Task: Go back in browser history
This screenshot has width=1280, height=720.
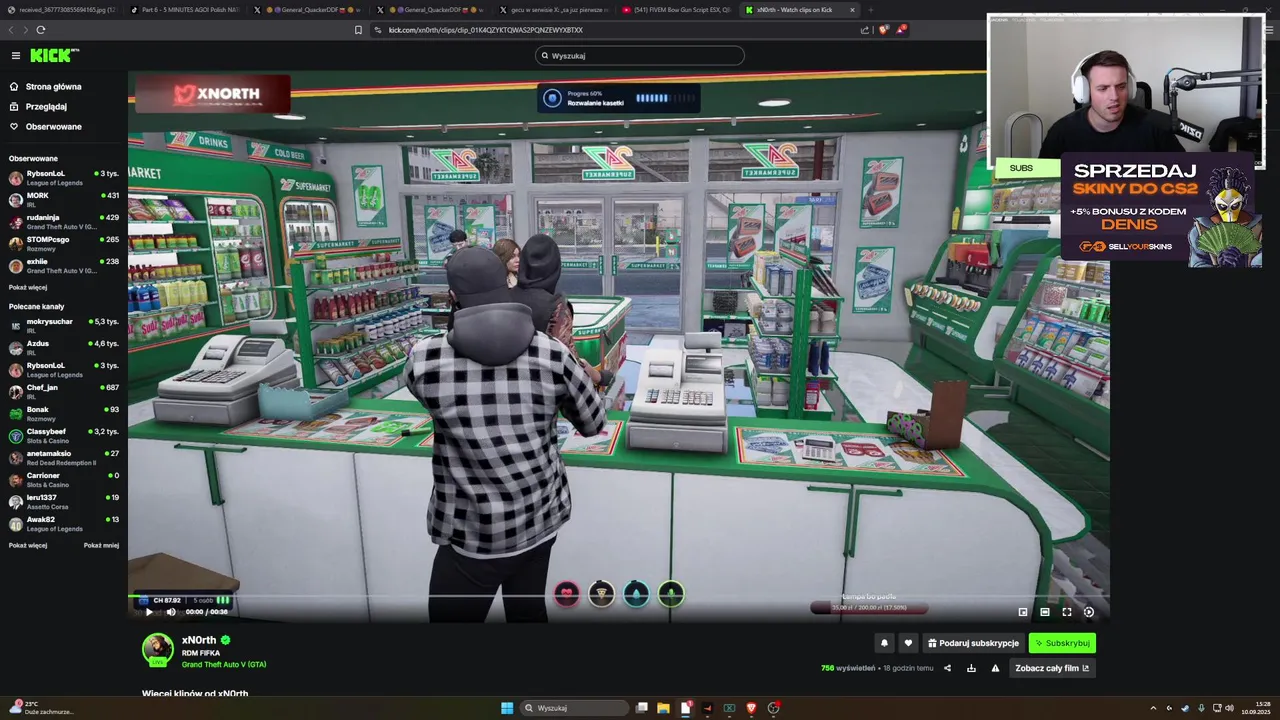Action: (x=12, y=30)
